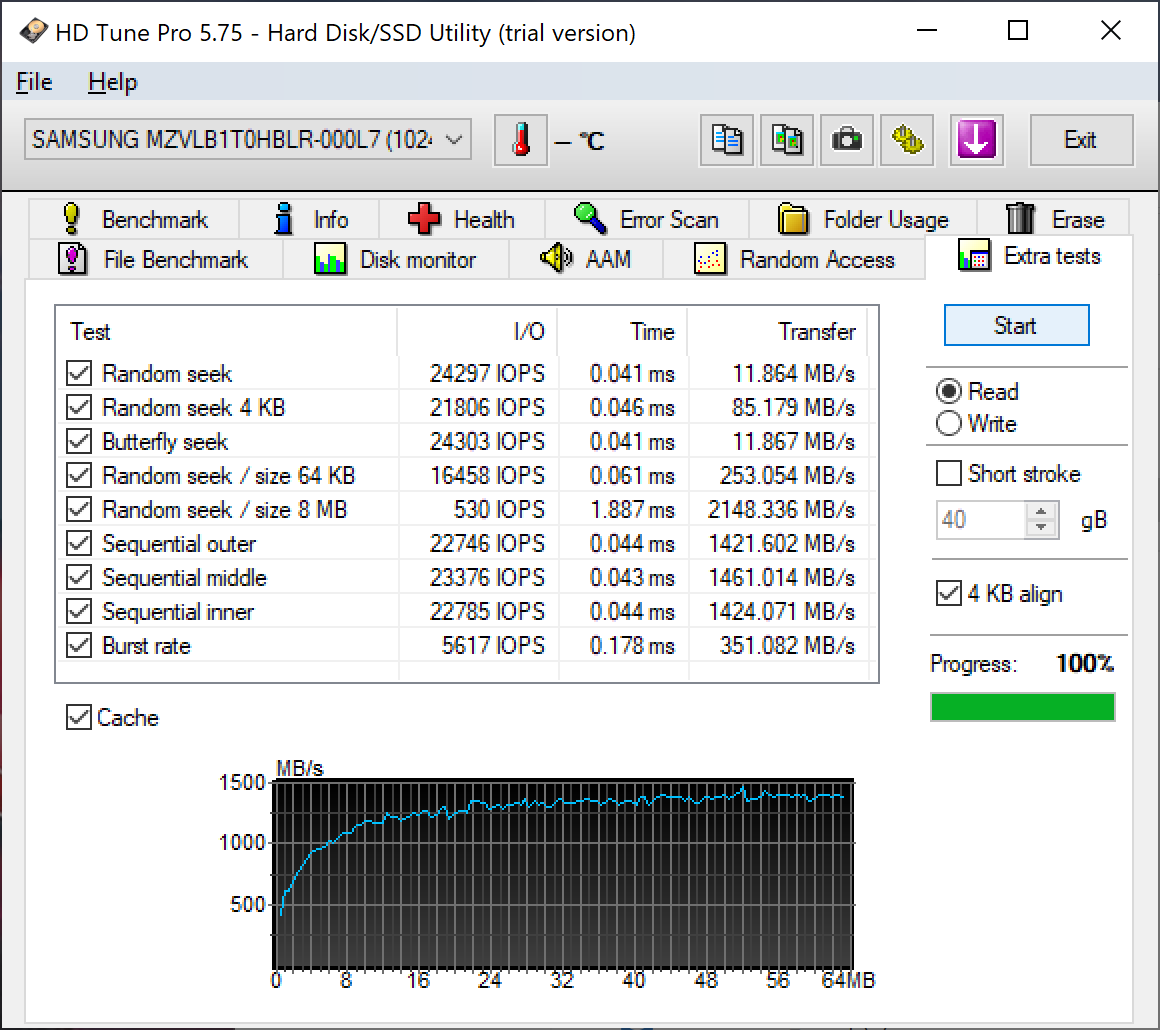1160x1030 pixels.
Task: Select the Write radio button
Action: (949, 424)
